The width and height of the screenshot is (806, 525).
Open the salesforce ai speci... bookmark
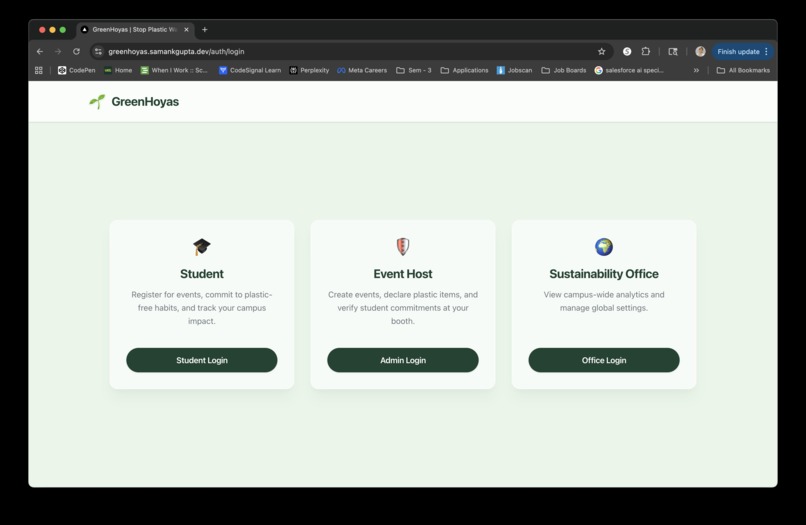click(629, 70)
